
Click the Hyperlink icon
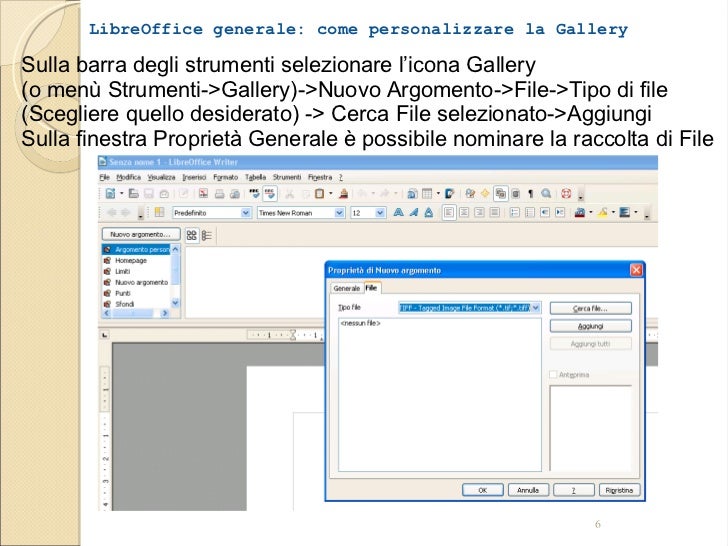412,194
